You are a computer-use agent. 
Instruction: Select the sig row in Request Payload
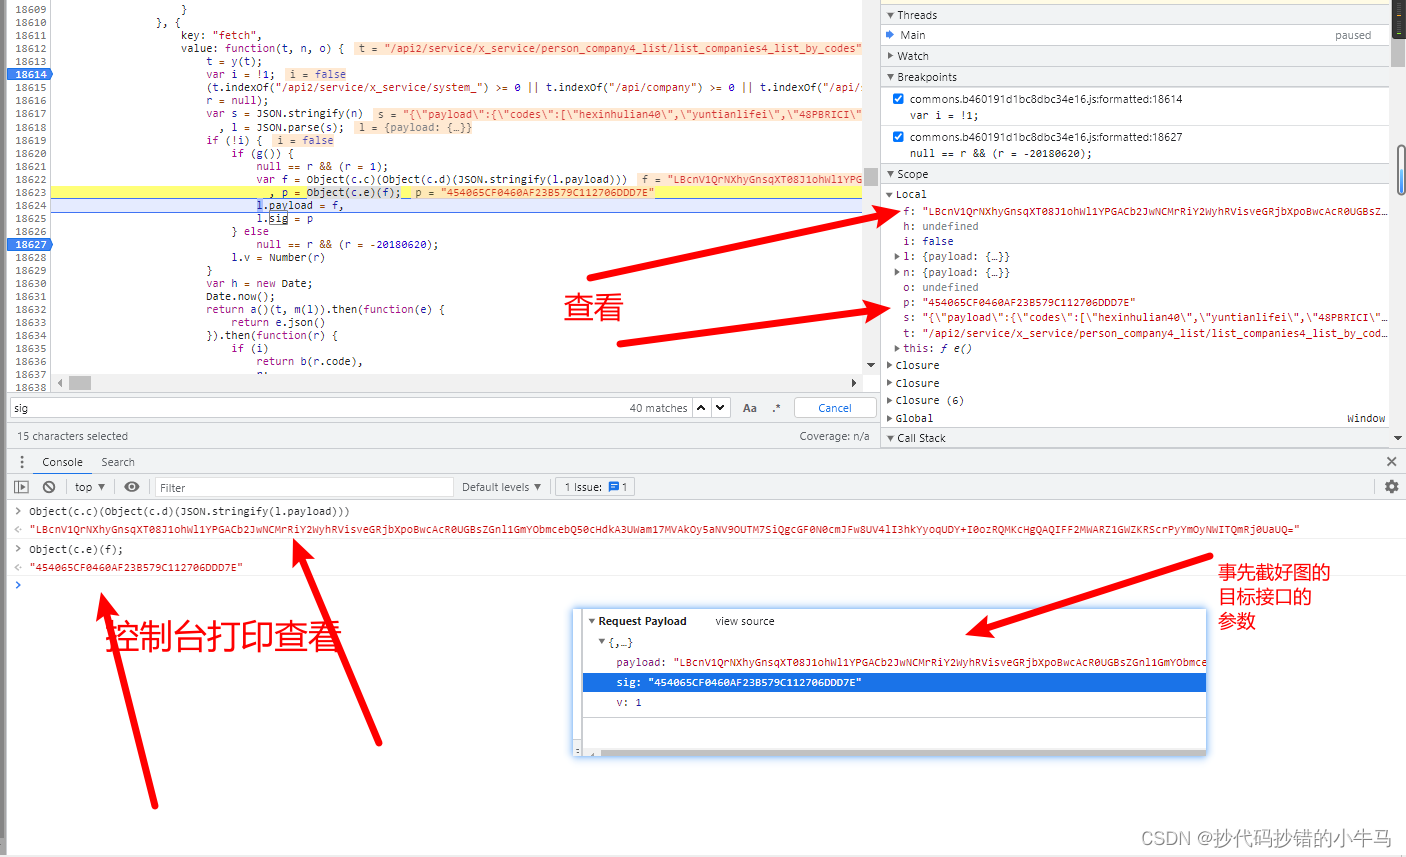pos(894,682)
